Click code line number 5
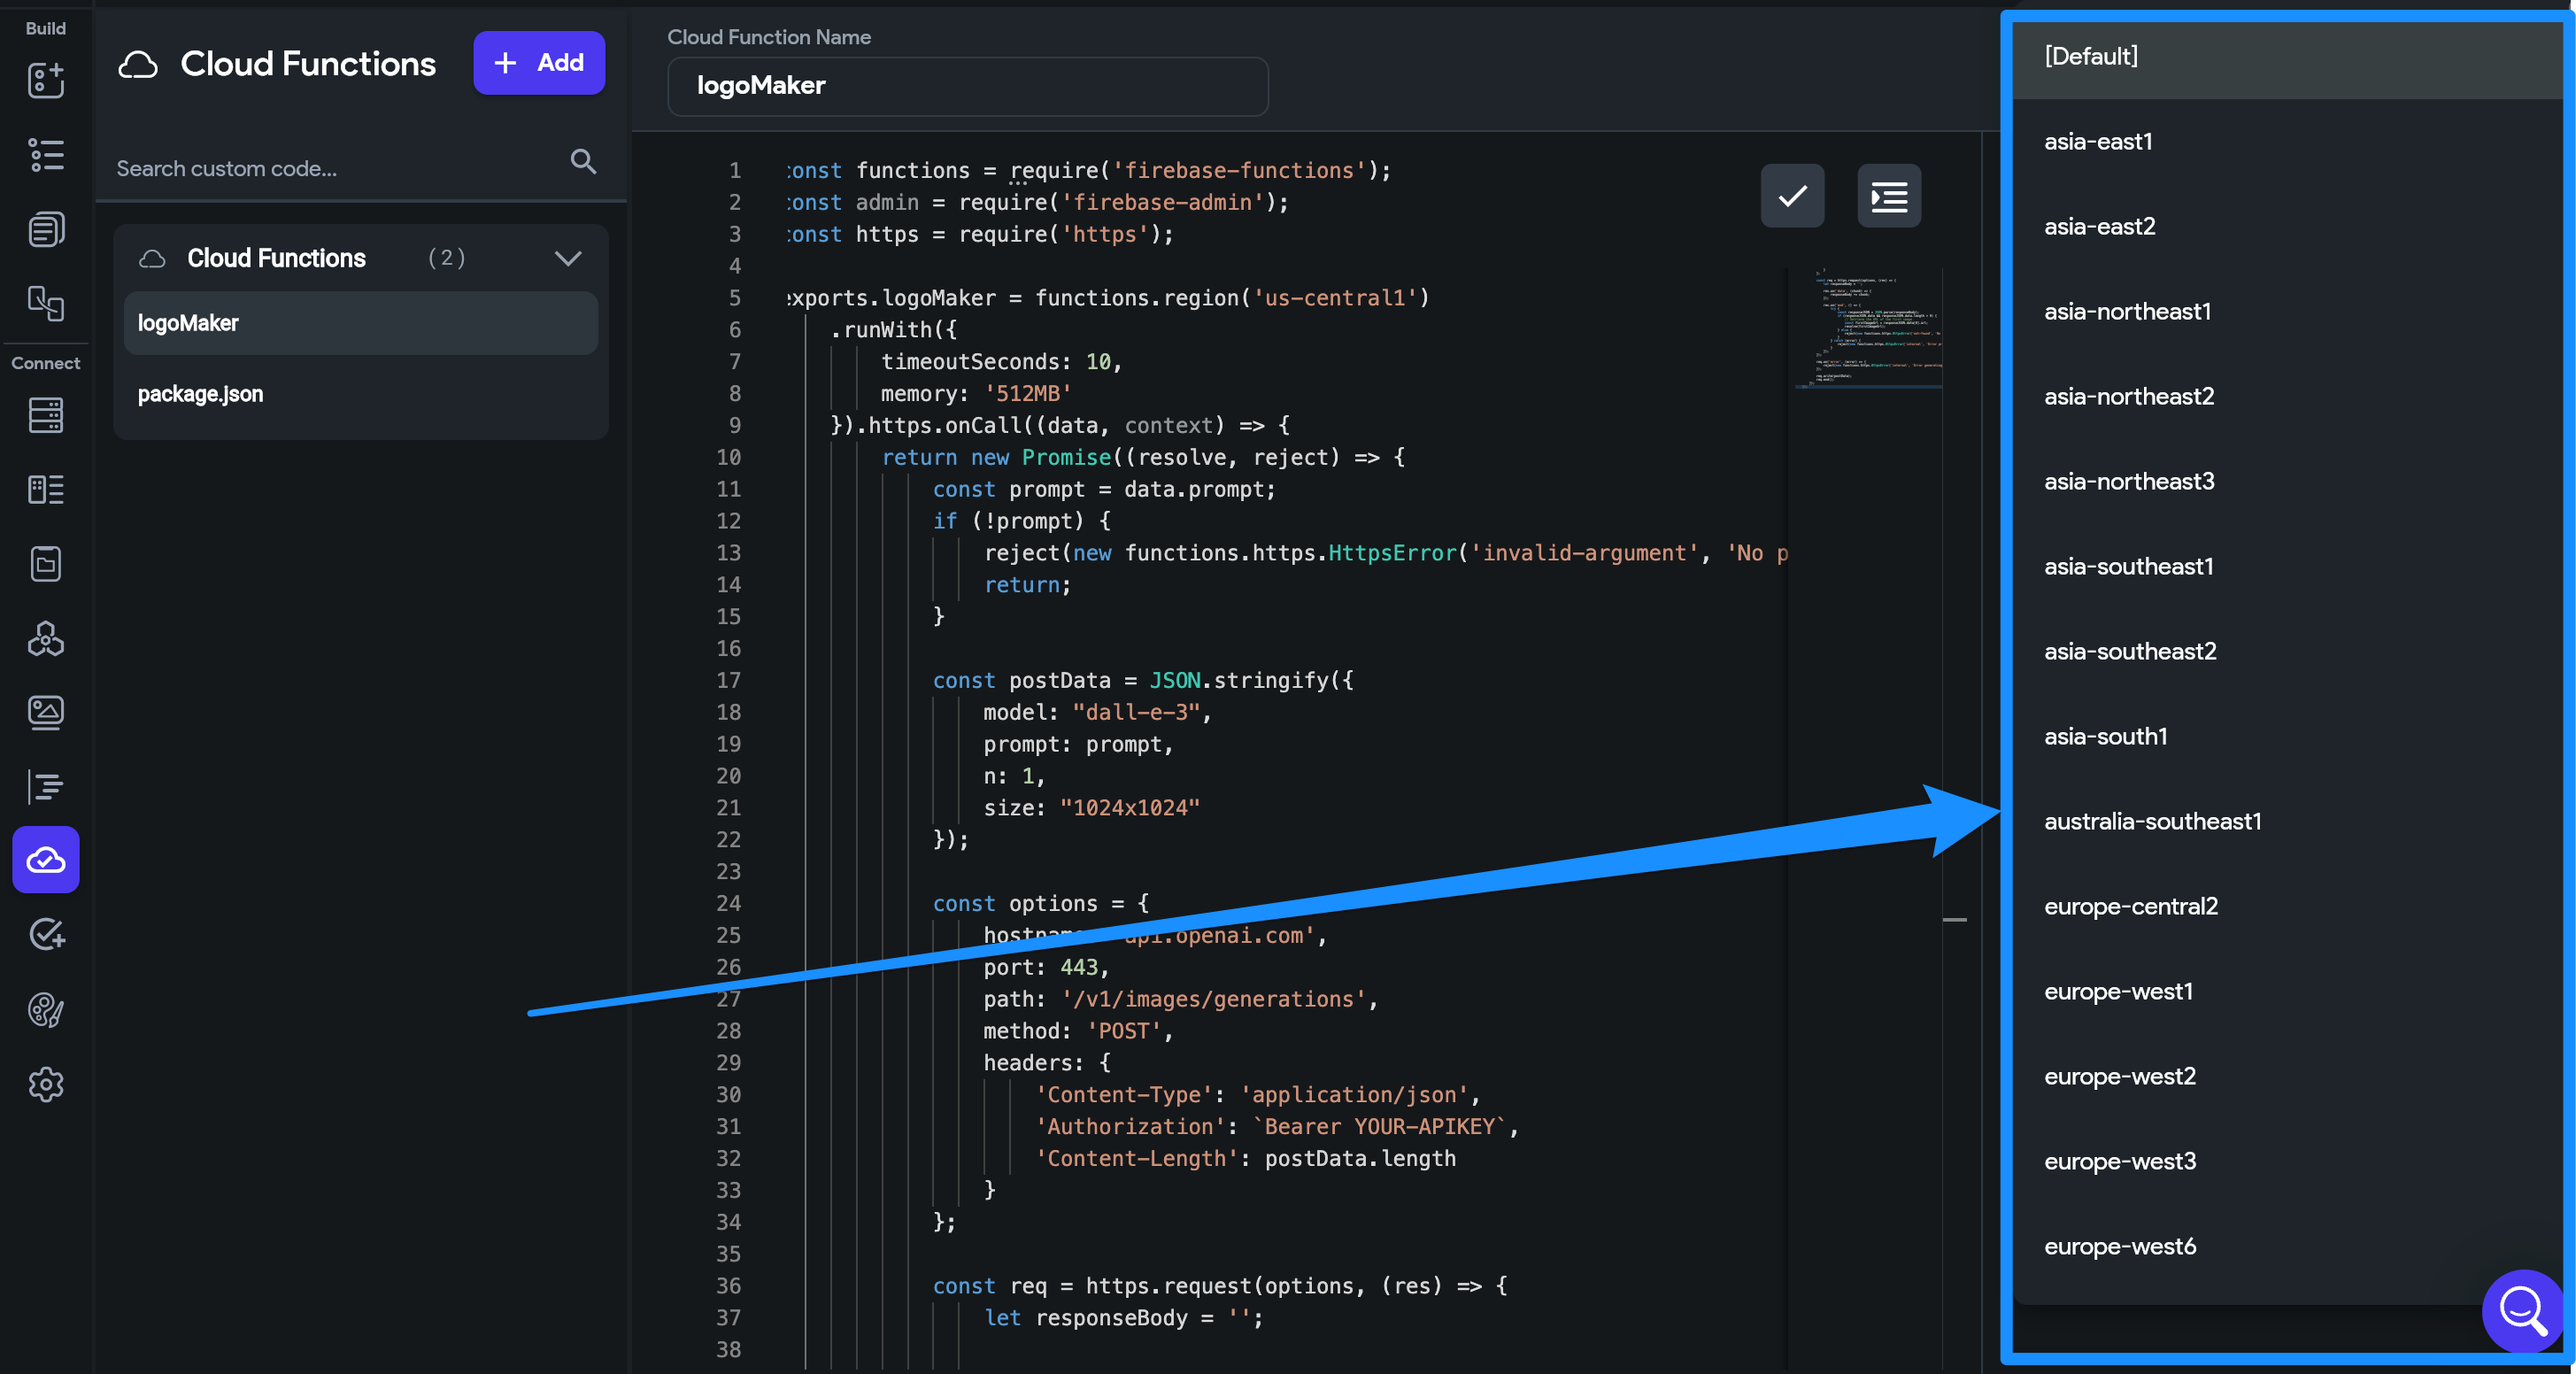Viewport: 2576px width, 1374px height. click(x=735, y=298)
